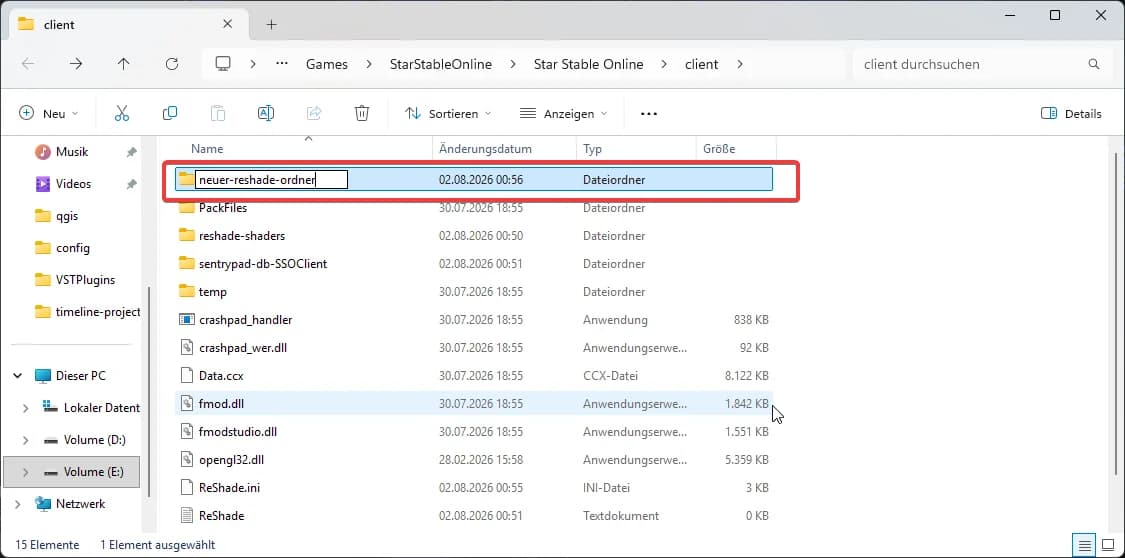Select Musik in the navigation pane

pyautogui.click(x=72, y=152)
